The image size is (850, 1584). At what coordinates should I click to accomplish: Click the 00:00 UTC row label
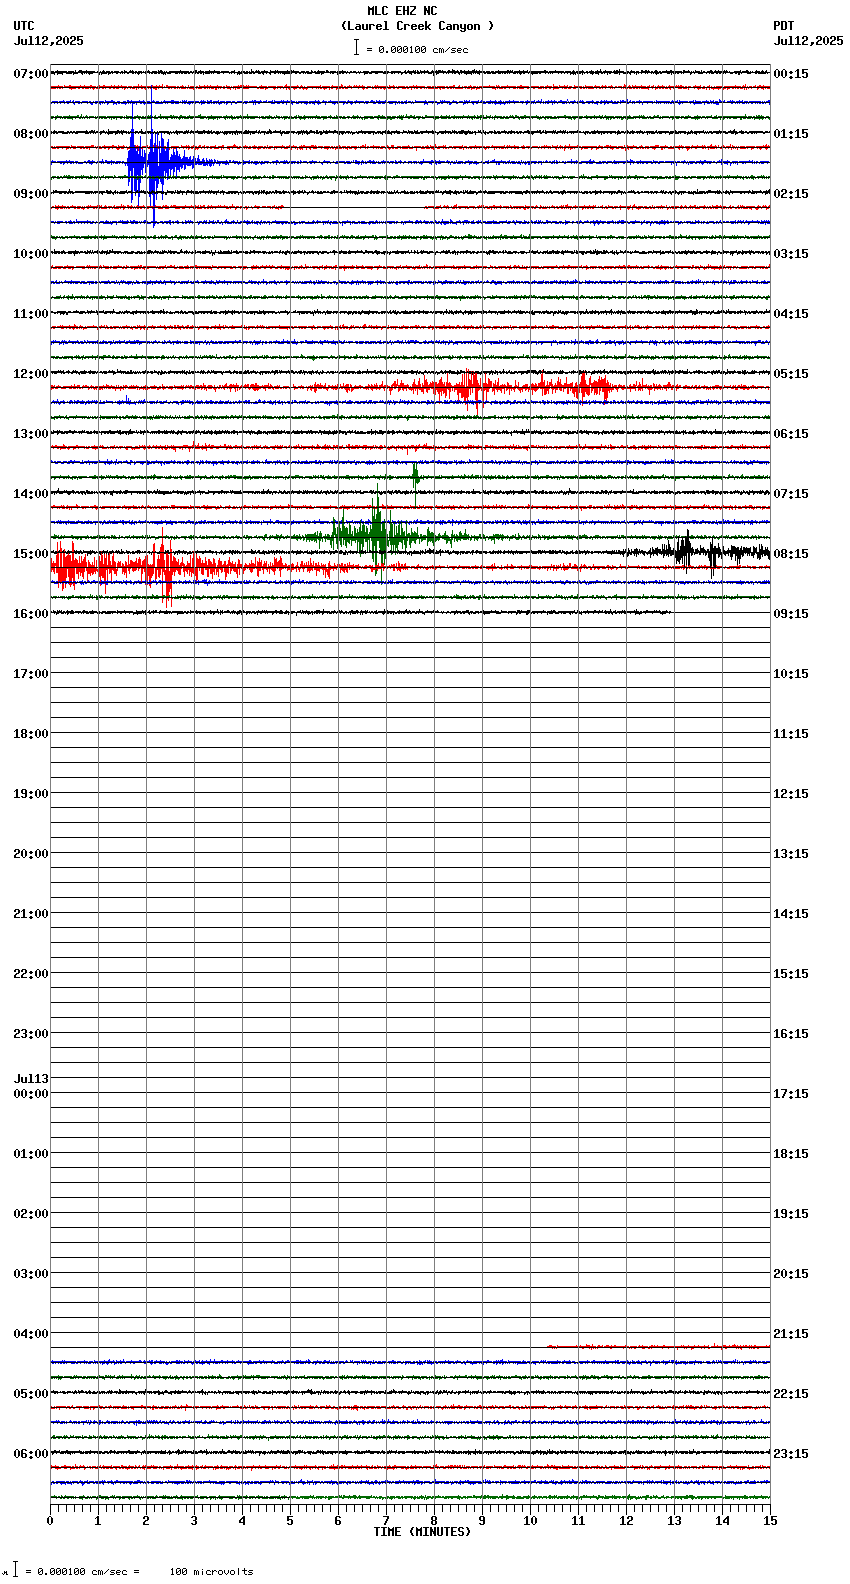(31, 1094)
